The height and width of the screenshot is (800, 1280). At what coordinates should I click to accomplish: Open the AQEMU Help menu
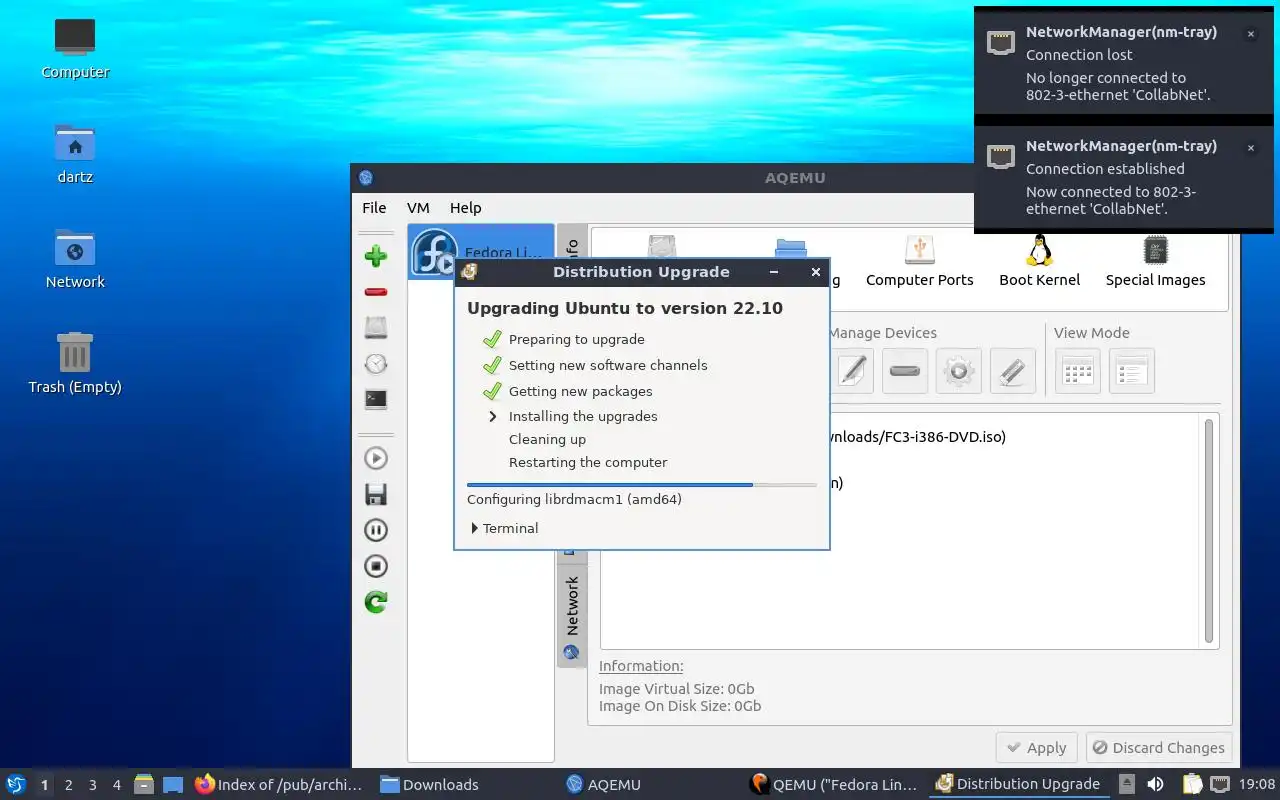(x=465, y=208)
